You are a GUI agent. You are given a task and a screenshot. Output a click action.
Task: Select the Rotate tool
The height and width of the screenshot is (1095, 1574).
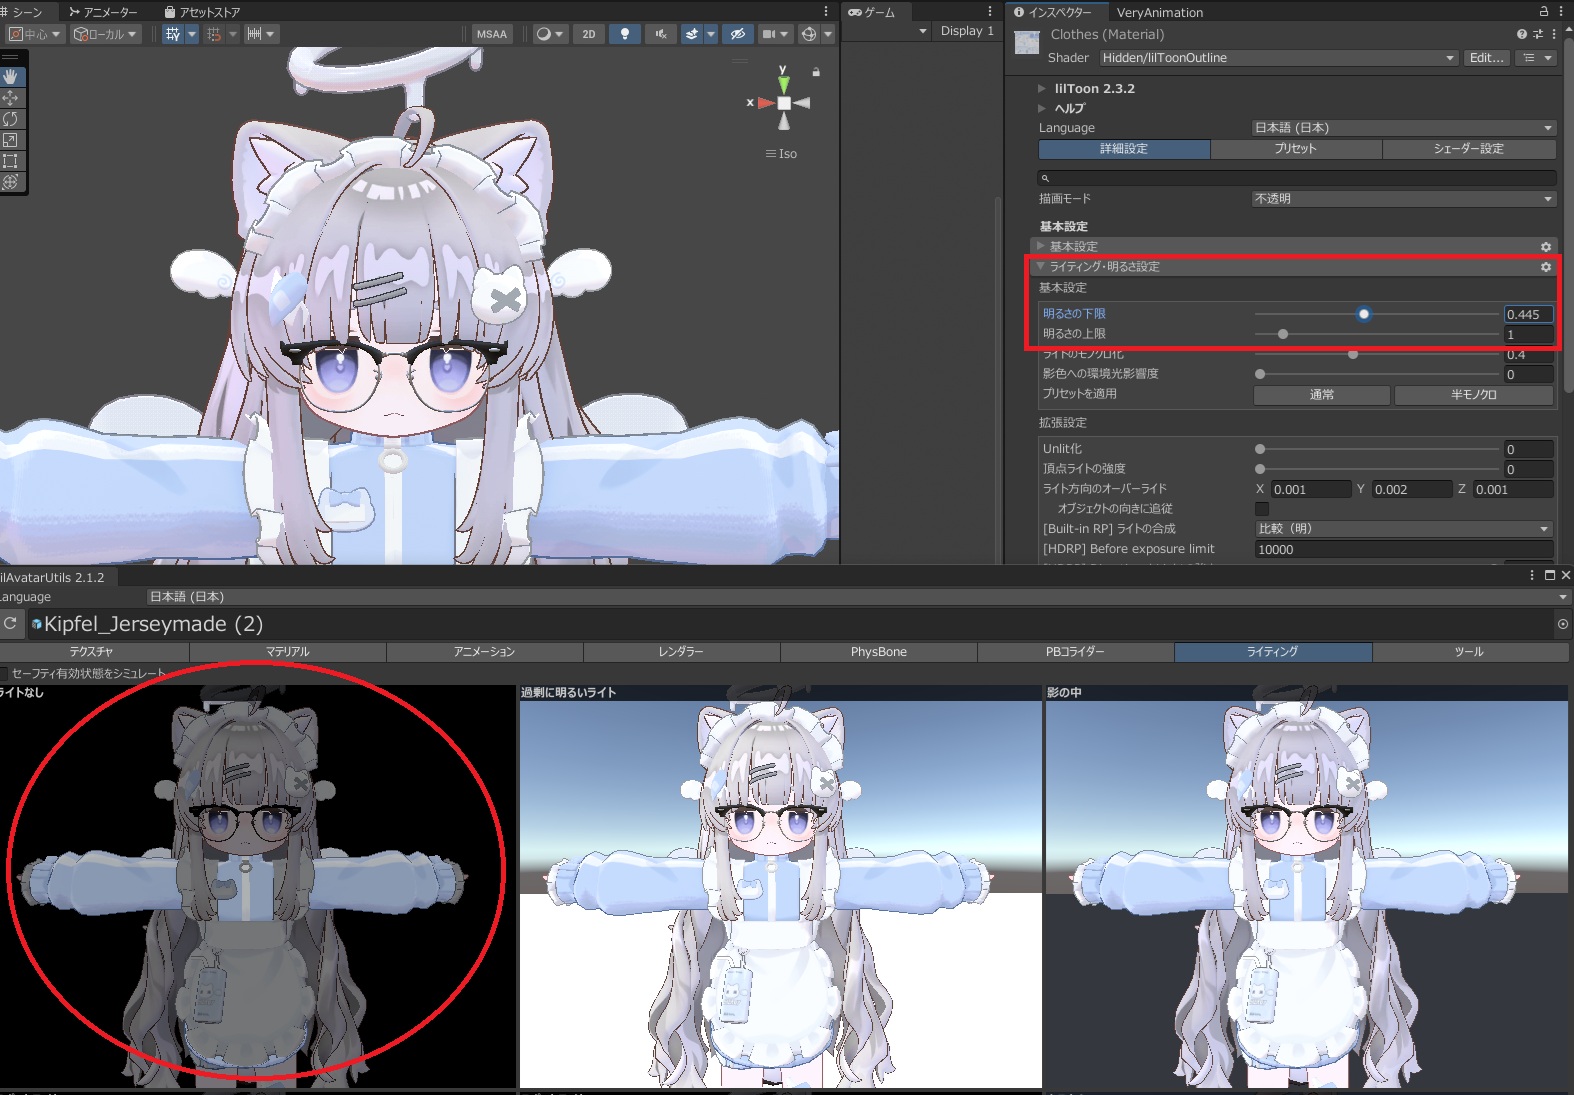tap(11, 119)
